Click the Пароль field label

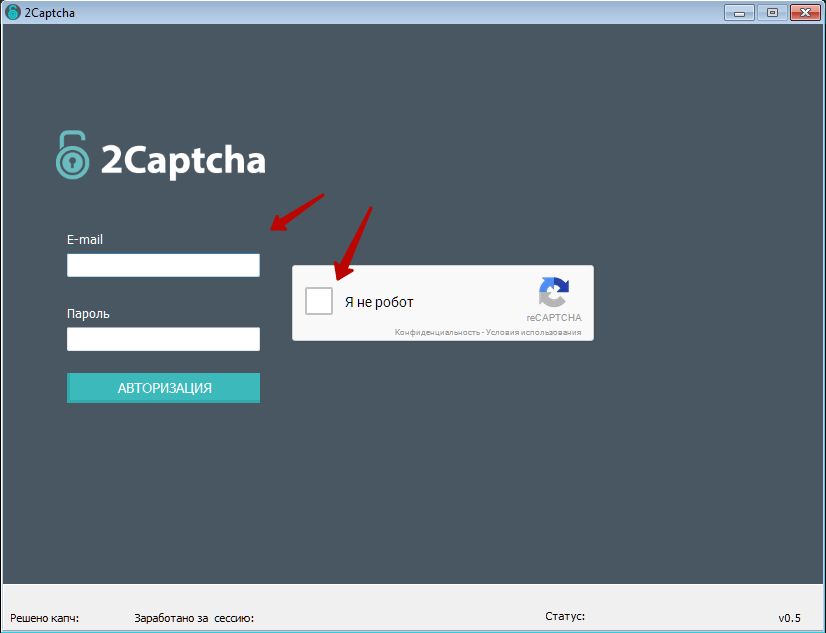point(88,313)
